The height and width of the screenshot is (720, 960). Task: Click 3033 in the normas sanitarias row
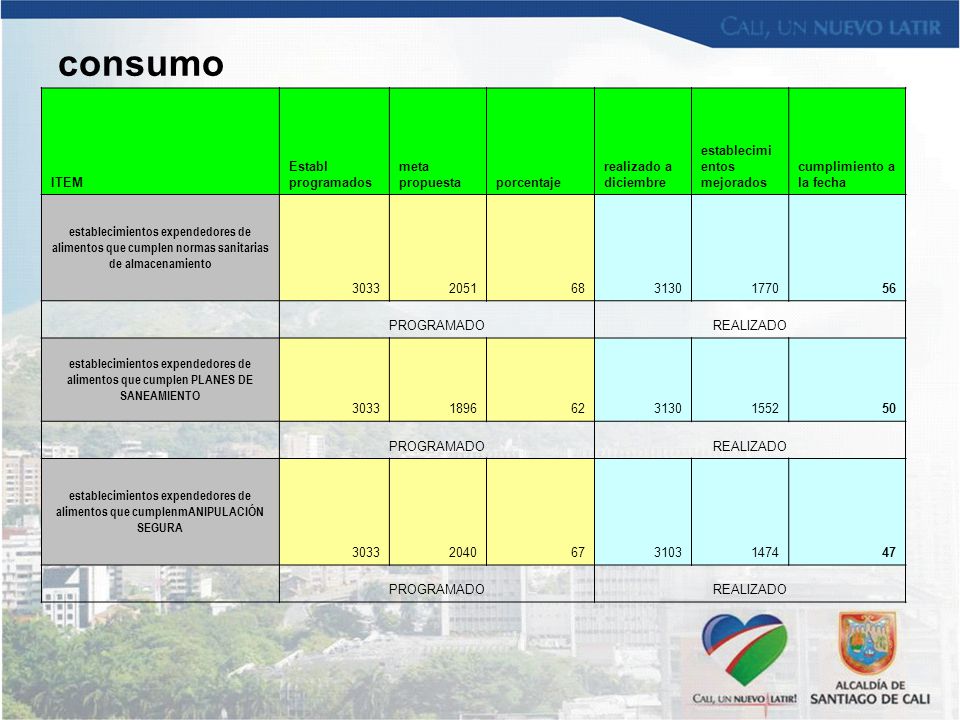click(366, 288)
